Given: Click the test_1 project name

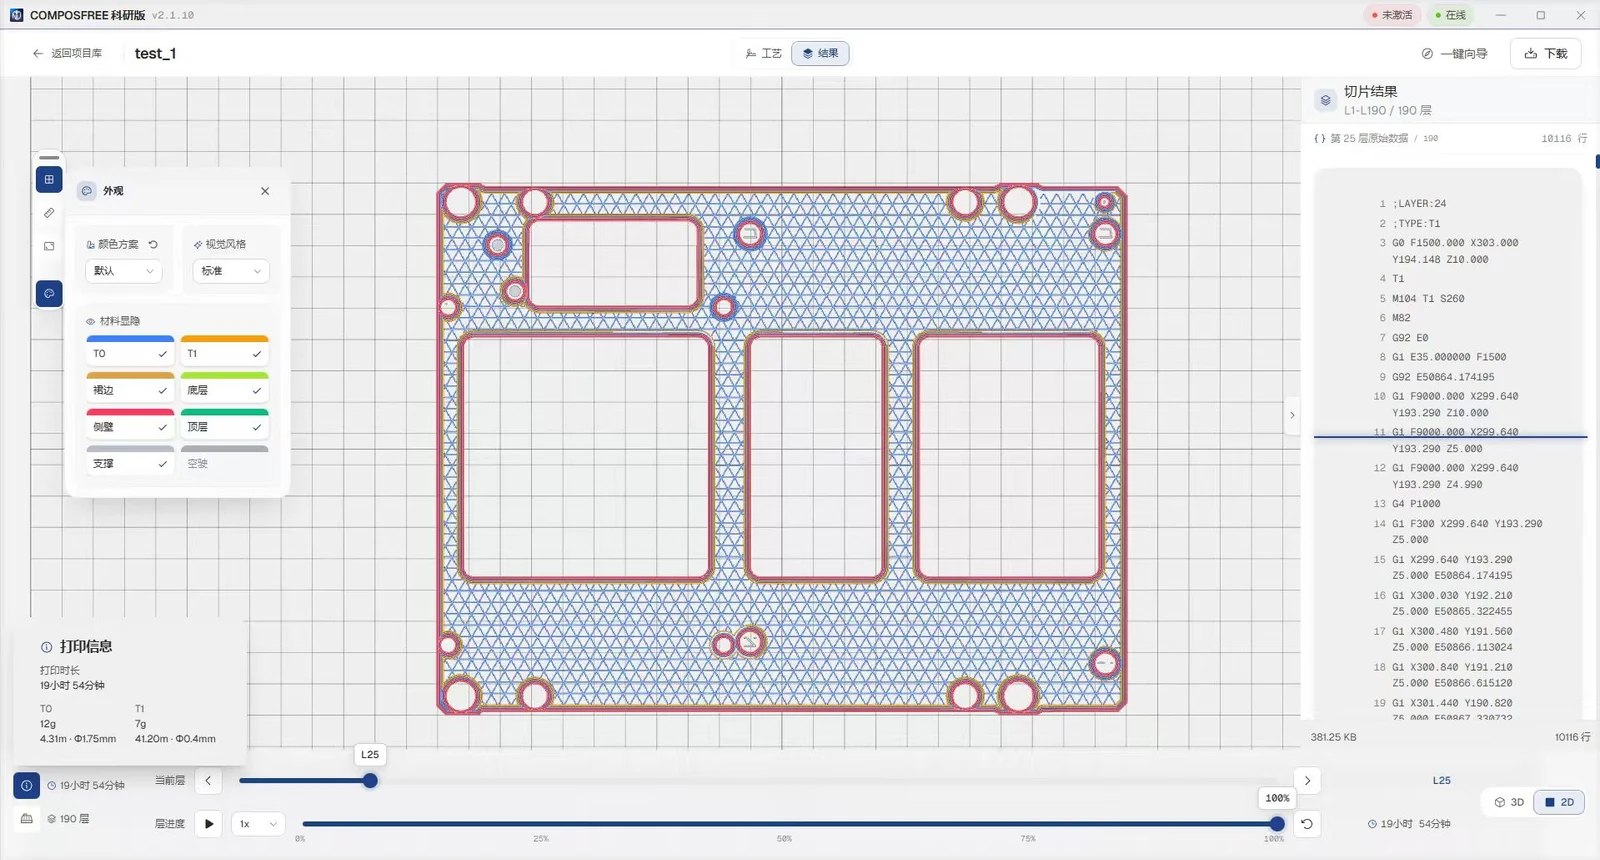Looking at the screenshot, I should (x=155, y=54).
